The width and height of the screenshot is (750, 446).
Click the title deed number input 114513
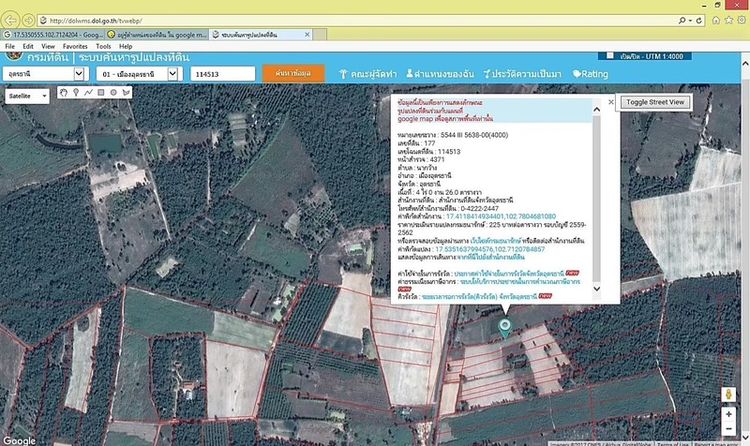tap(222, 74)
